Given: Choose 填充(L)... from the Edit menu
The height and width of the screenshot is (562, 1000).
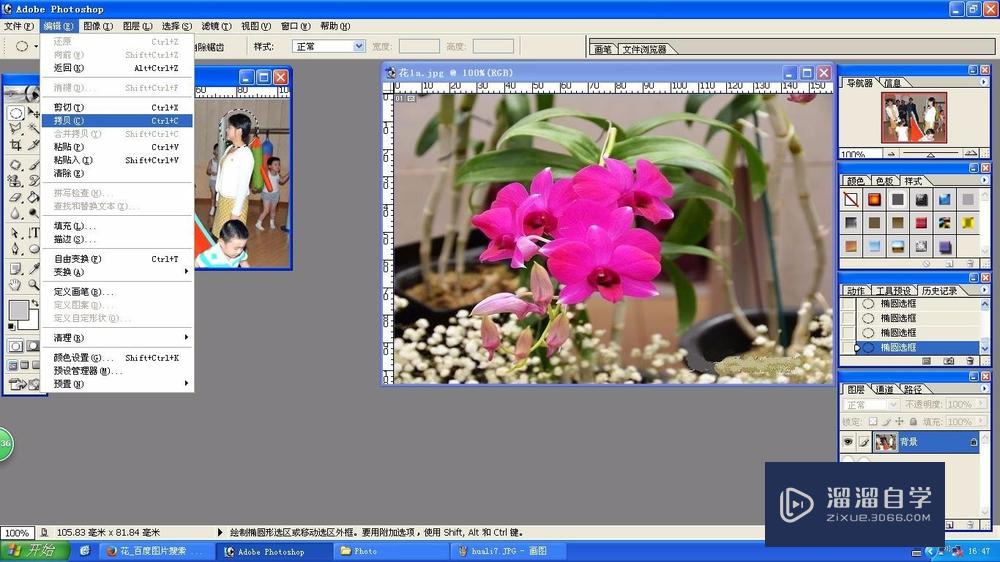Looking at the screenshot, I should click(117, 226).
